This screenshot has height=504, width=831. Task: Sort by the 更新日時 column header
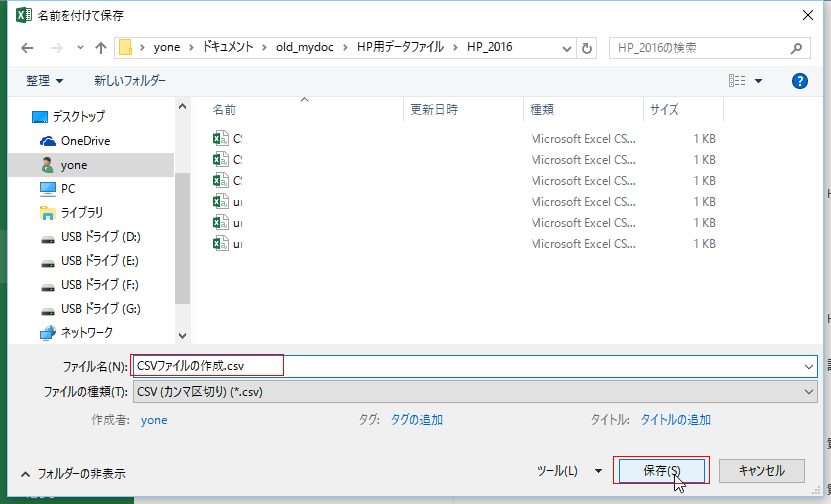click(434, 110)
